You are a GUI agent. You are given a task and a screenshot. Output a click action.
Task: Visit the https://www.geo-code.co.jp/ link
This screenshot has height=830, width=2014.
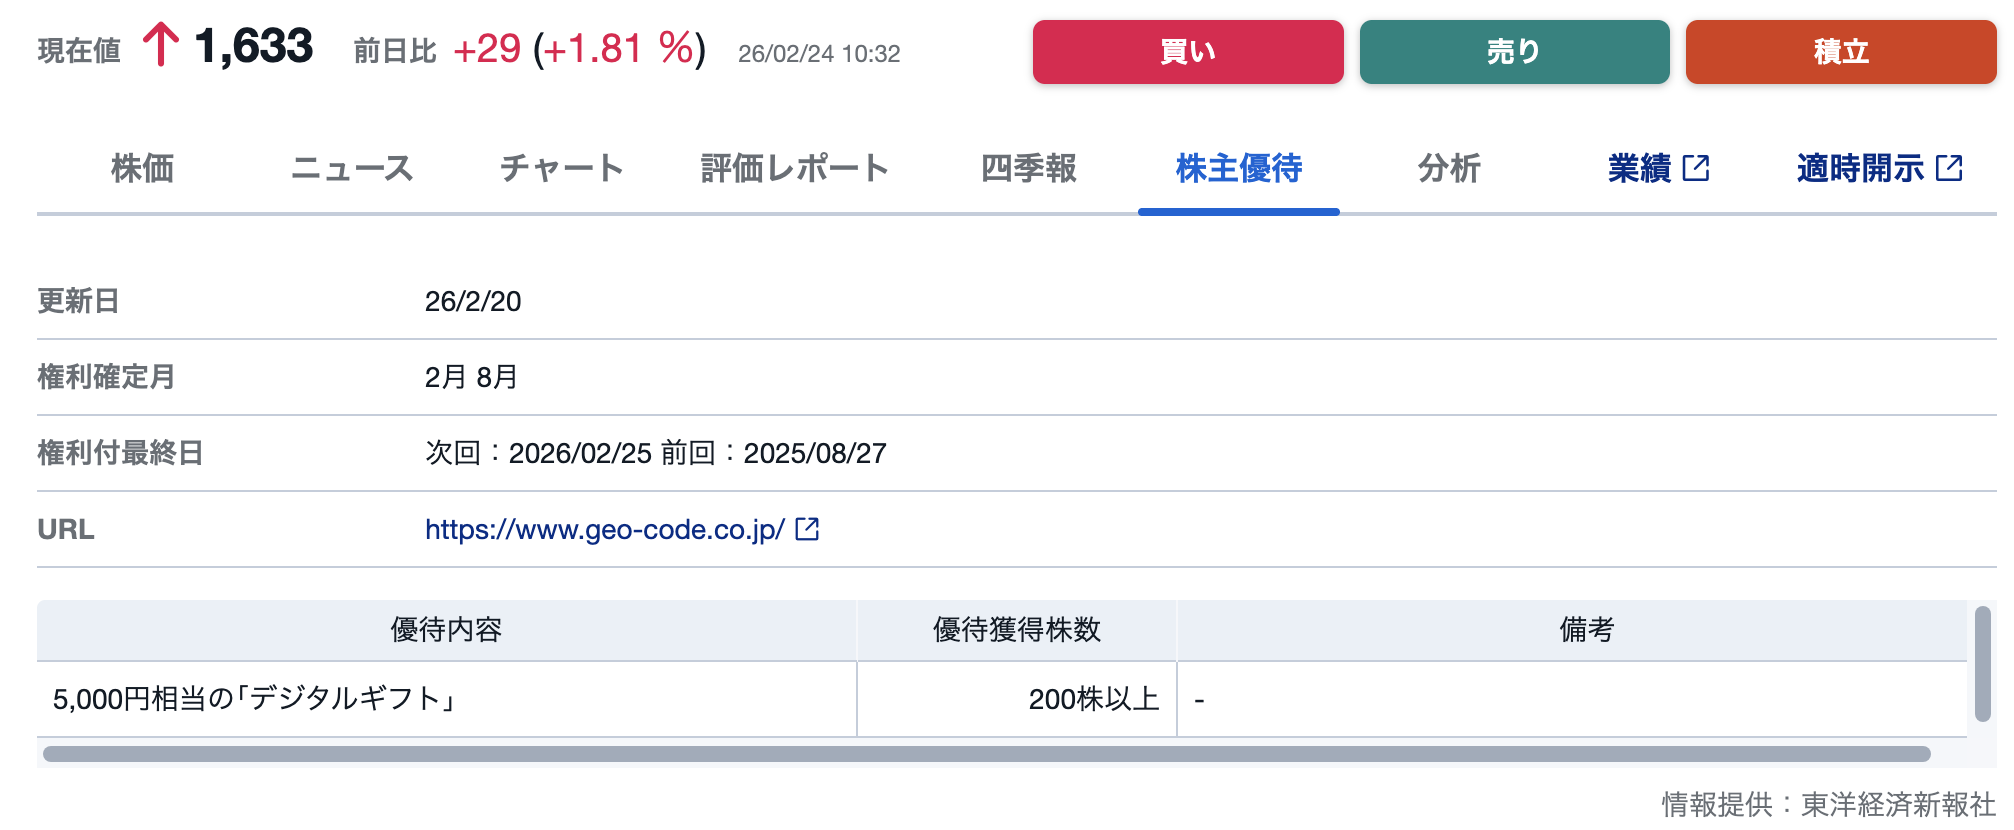point(604,529)
